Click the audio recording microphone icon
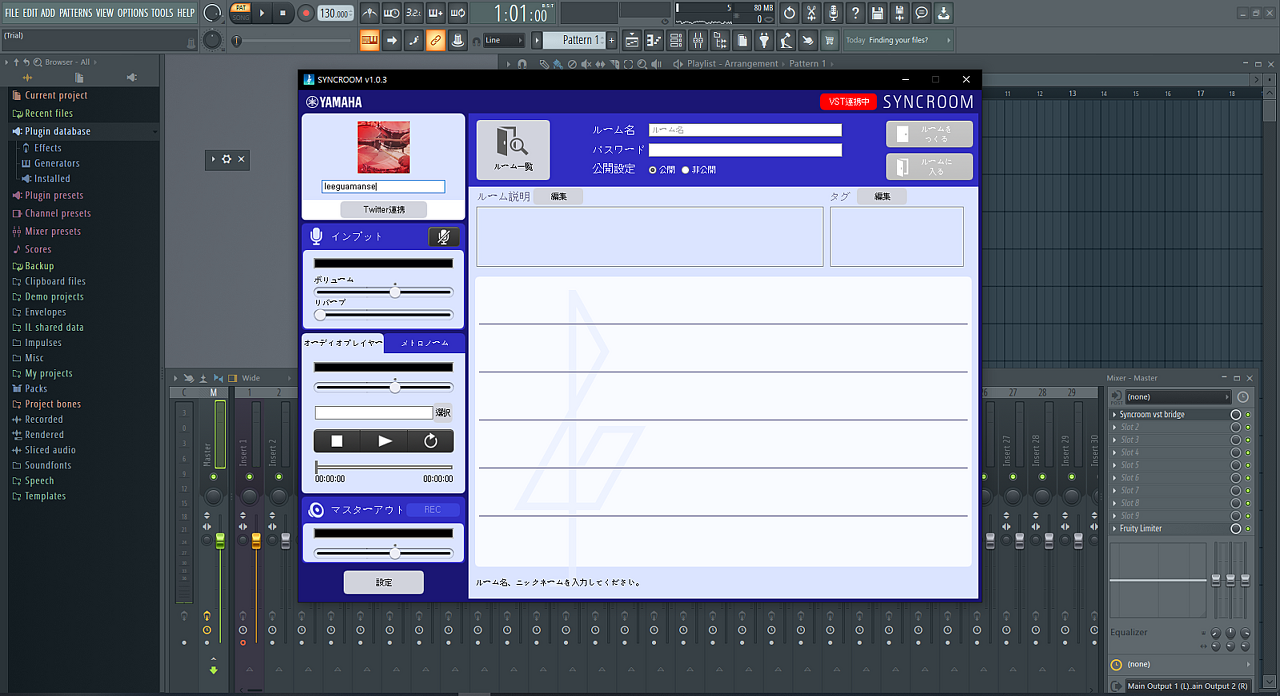The image size is (1280, 696). [x=833, y=13]
